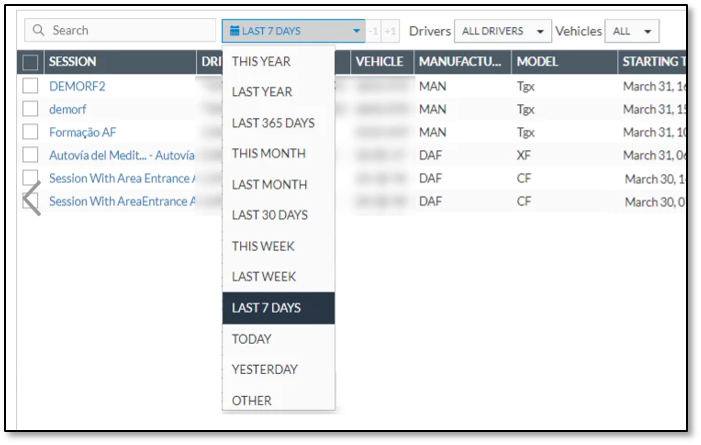701x445 pixels.
Task: Open the Autovía del Medit... session link
Action: [122, 155]
